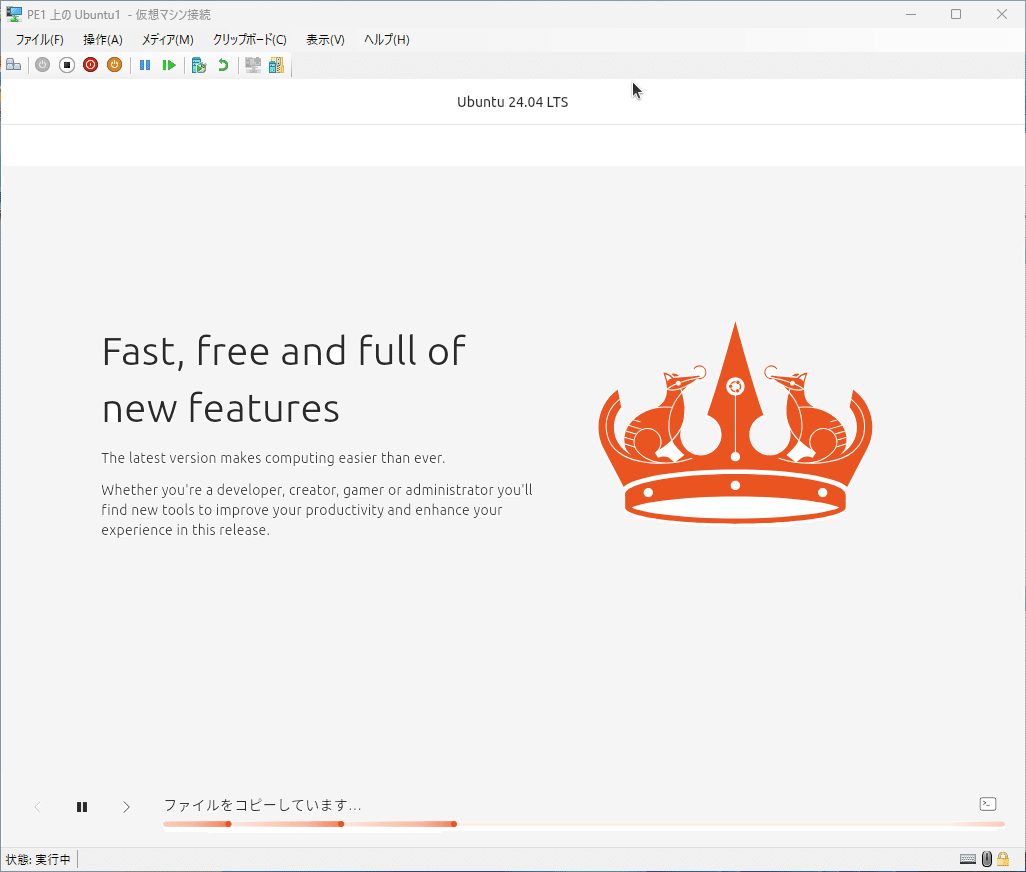Open the ファイル(F) menu

click(x=39, y=40)
